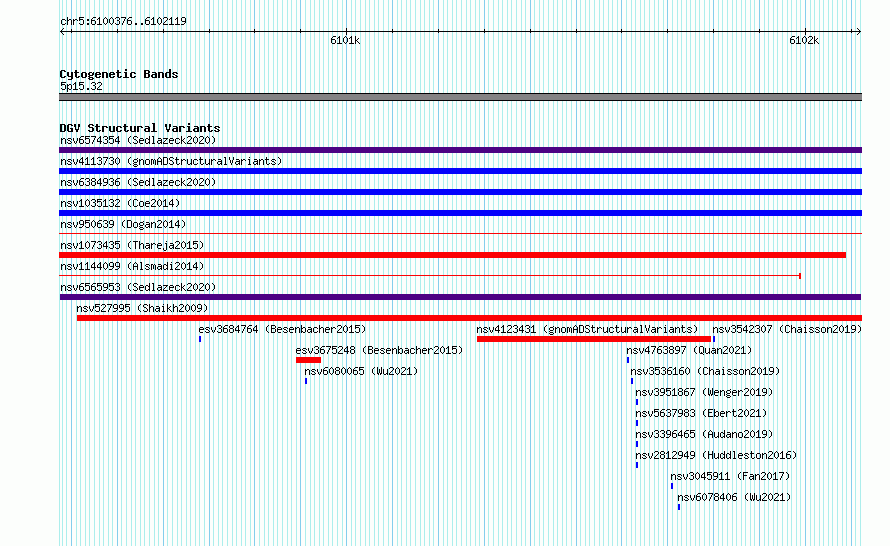Select the red bar under esv3675248
Viewport: 890px width, 546px height.
tap(308, 360)
